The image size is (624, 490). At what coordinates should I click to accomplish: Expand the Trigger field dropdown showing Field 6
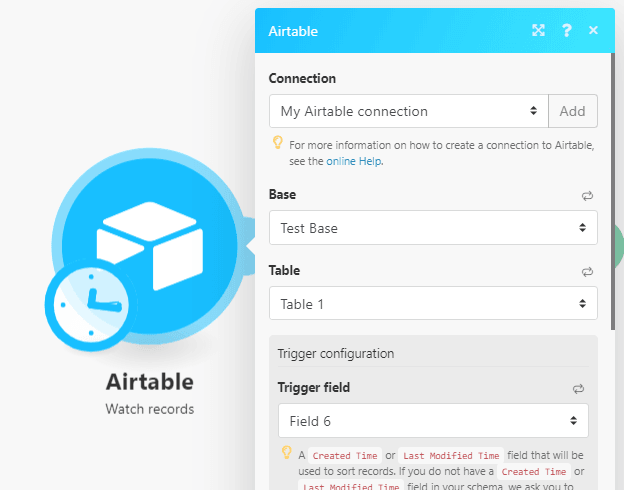pos(433,421)
